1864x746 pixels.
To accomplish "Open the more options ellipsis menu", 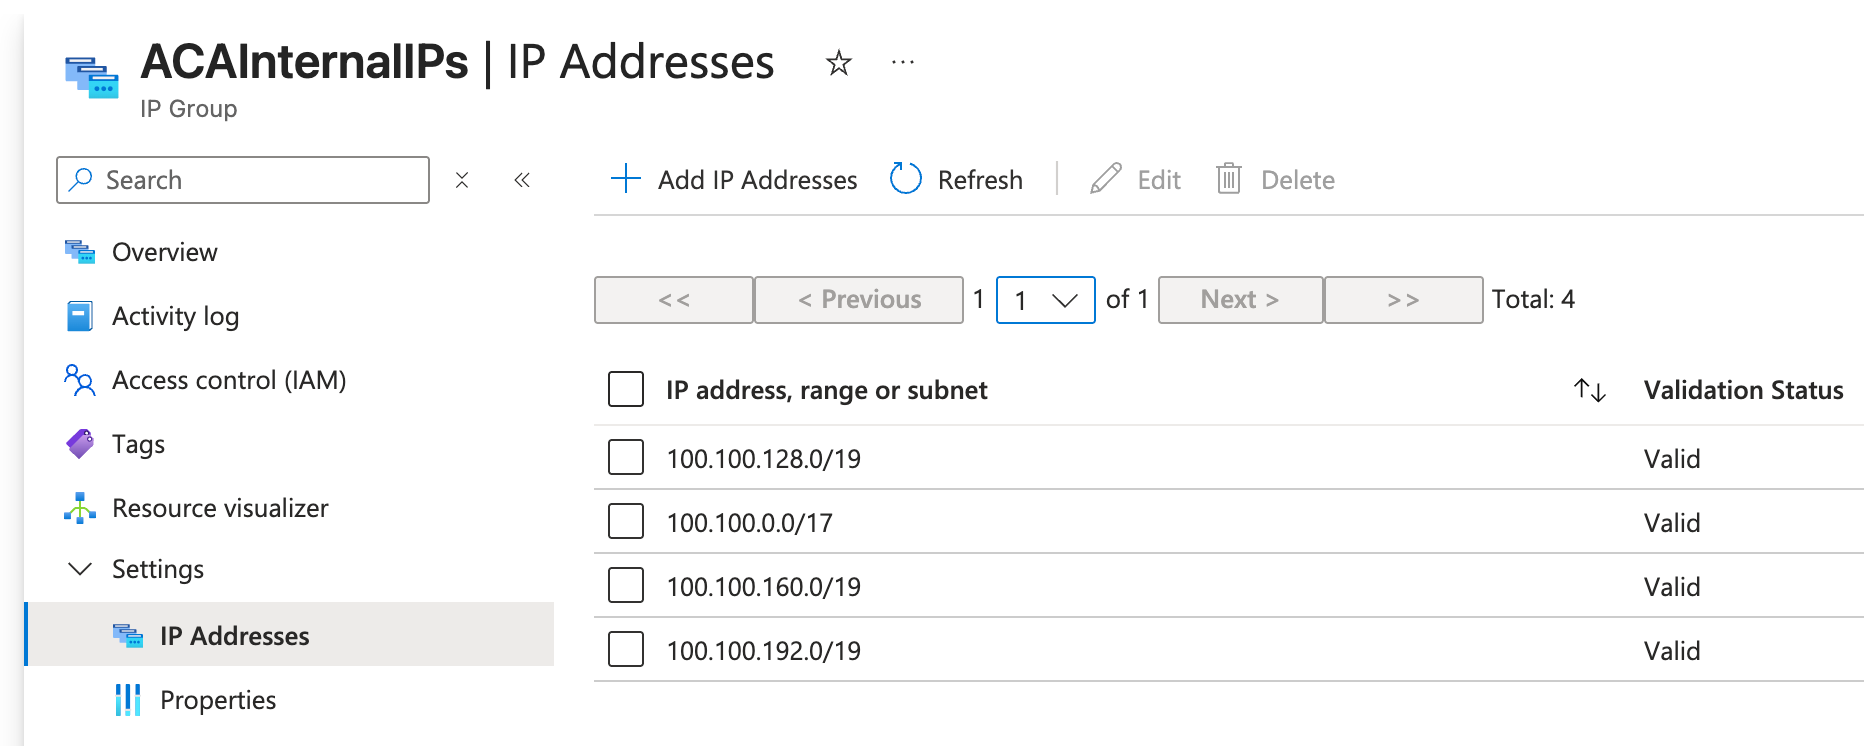I will pos(902,63).
